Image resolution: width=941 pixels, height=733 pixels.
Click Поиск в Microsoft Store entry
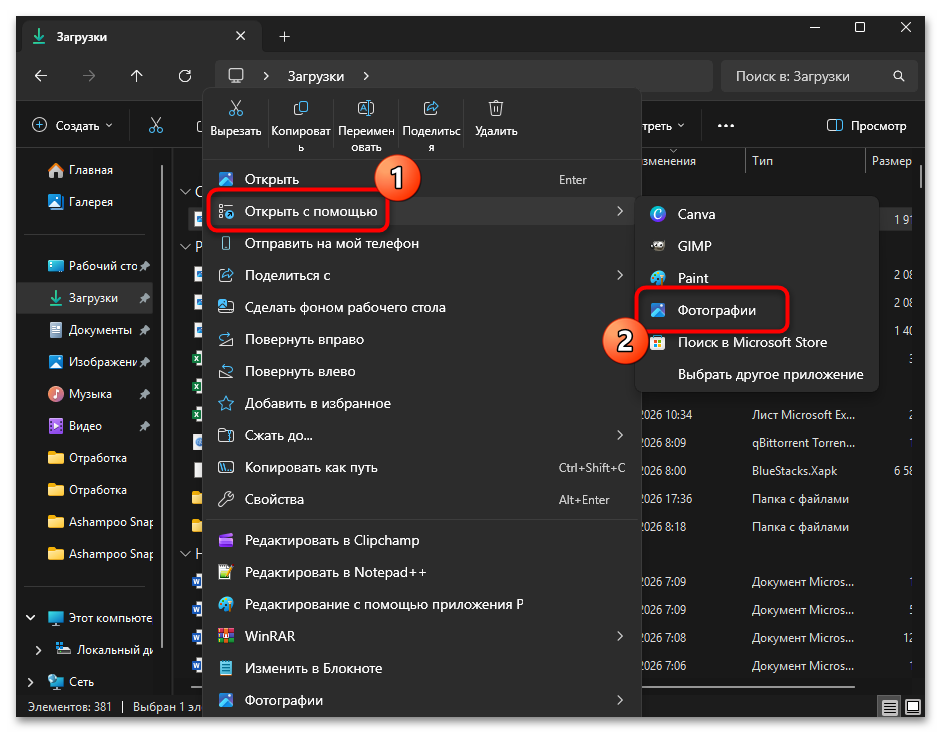click(x=752, y=342)
